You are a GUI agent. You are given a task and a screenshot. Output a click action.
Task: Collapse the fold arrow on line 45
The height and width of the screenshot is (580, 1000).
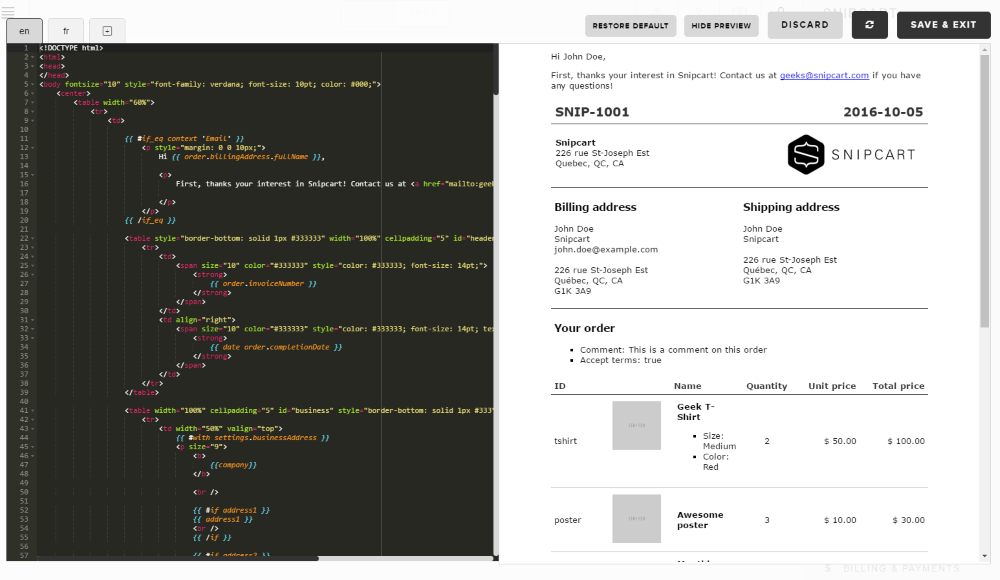[33, 447]
